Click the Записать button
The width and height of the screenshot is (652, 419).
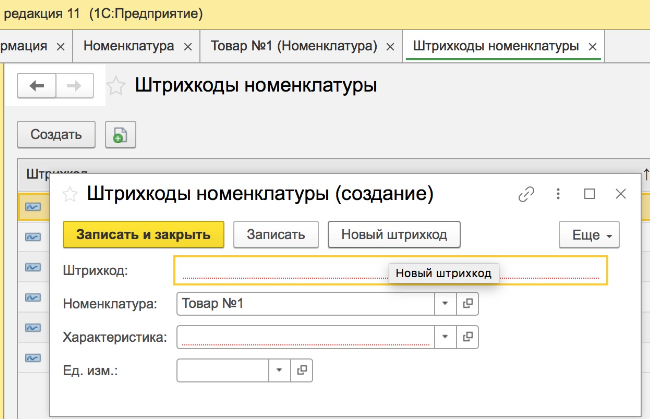click(x=276, y=235)
